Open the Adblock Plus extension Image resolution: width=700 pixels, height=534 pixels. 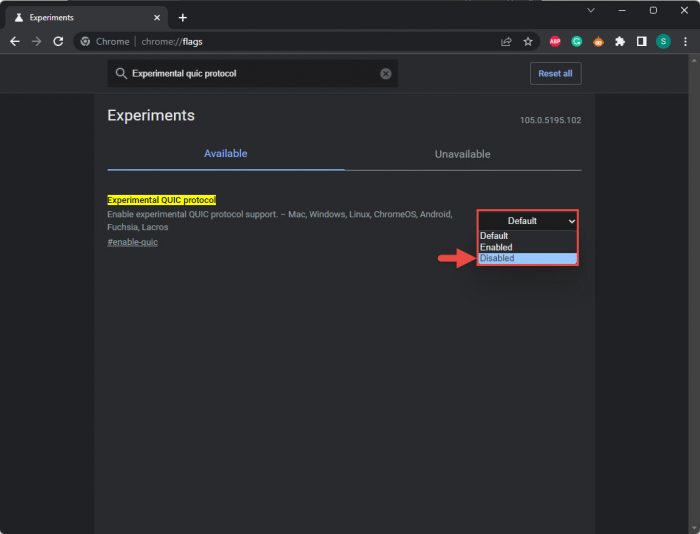(x=555, y=42)
